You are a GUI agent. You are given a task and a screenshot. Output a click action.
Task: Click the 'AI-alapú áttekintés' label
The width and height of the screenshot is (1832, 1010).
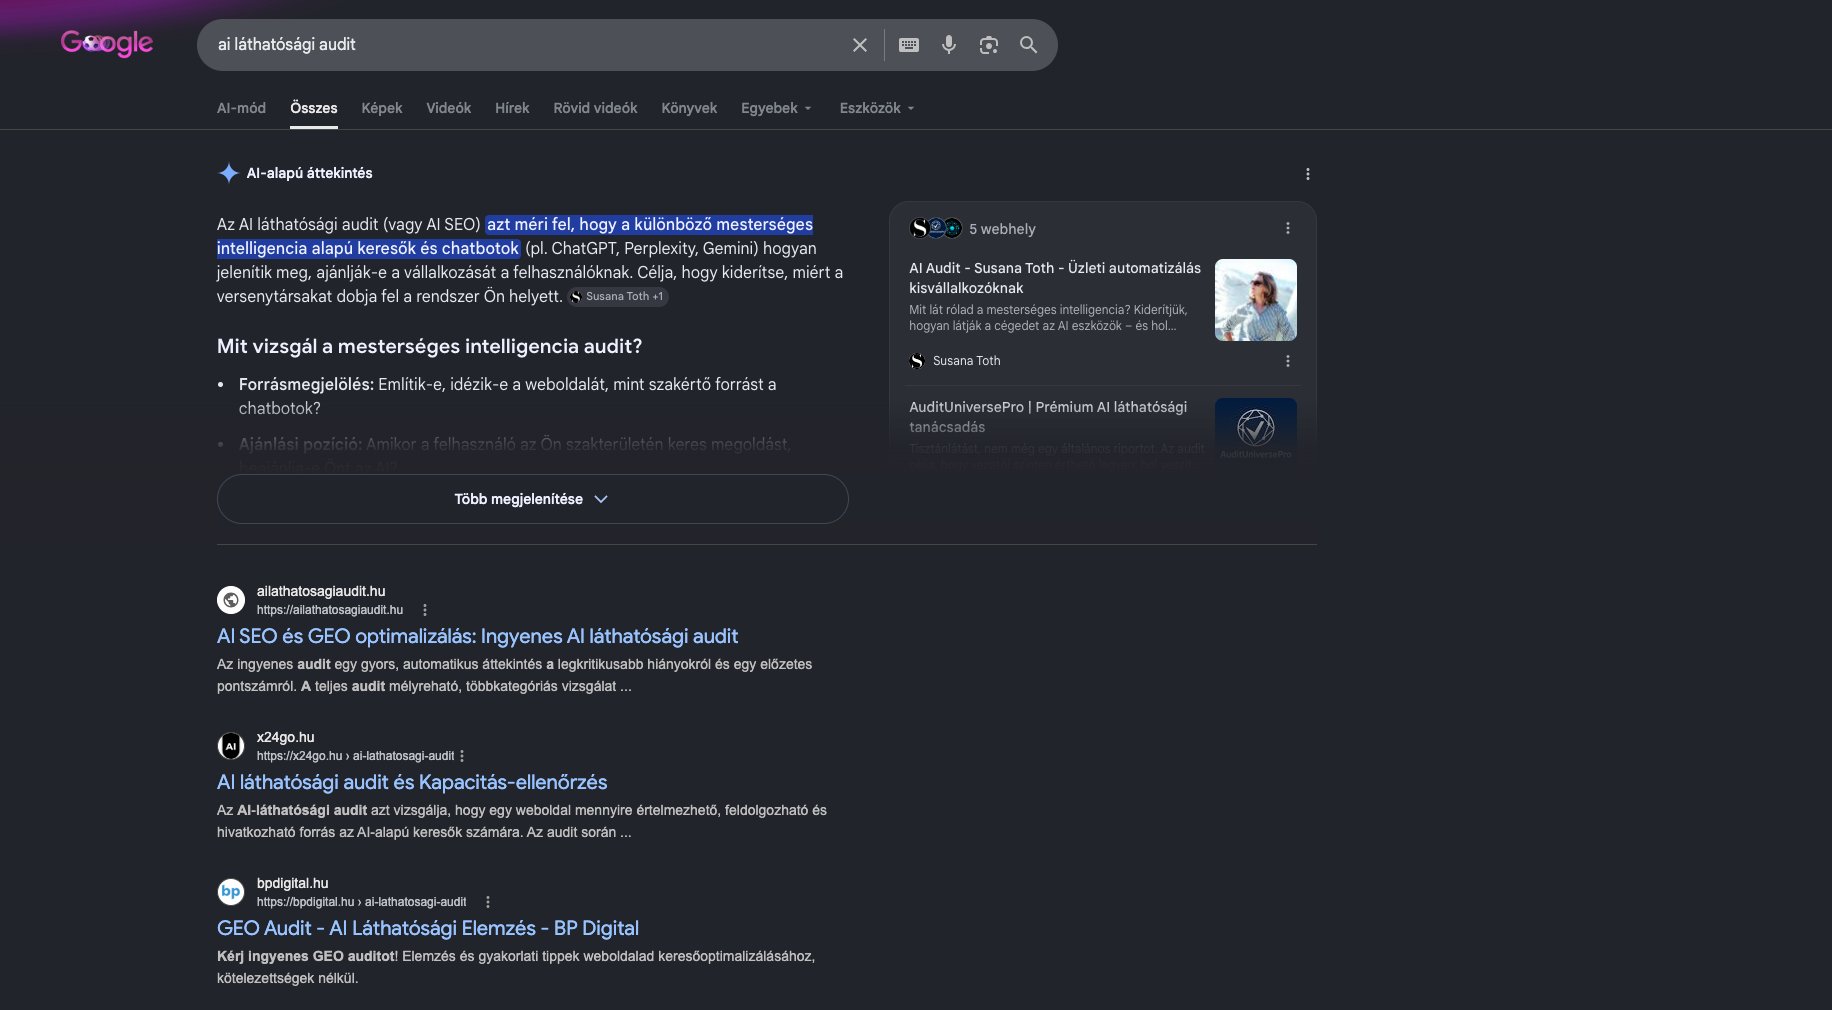(x=309, y=173)
